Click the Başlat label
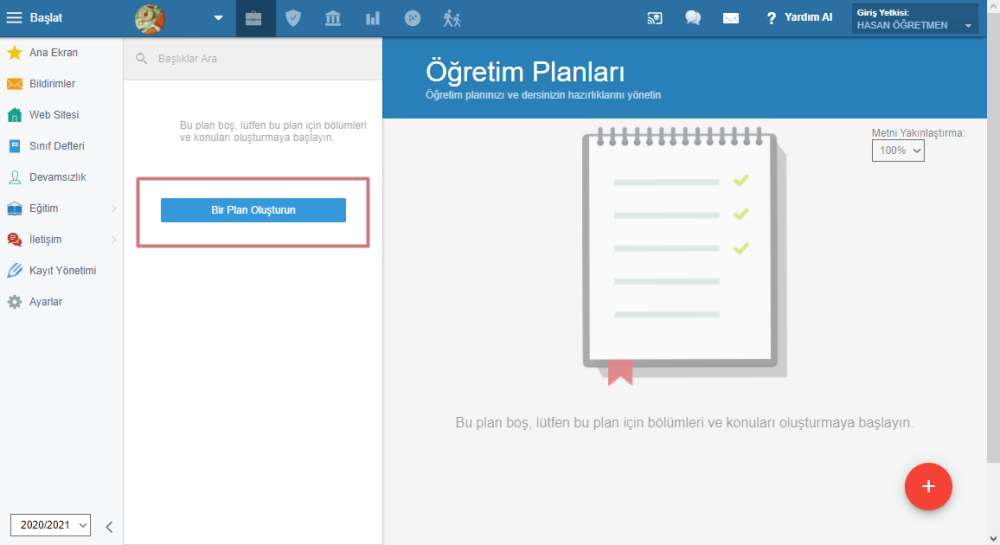 click(46, 18)
